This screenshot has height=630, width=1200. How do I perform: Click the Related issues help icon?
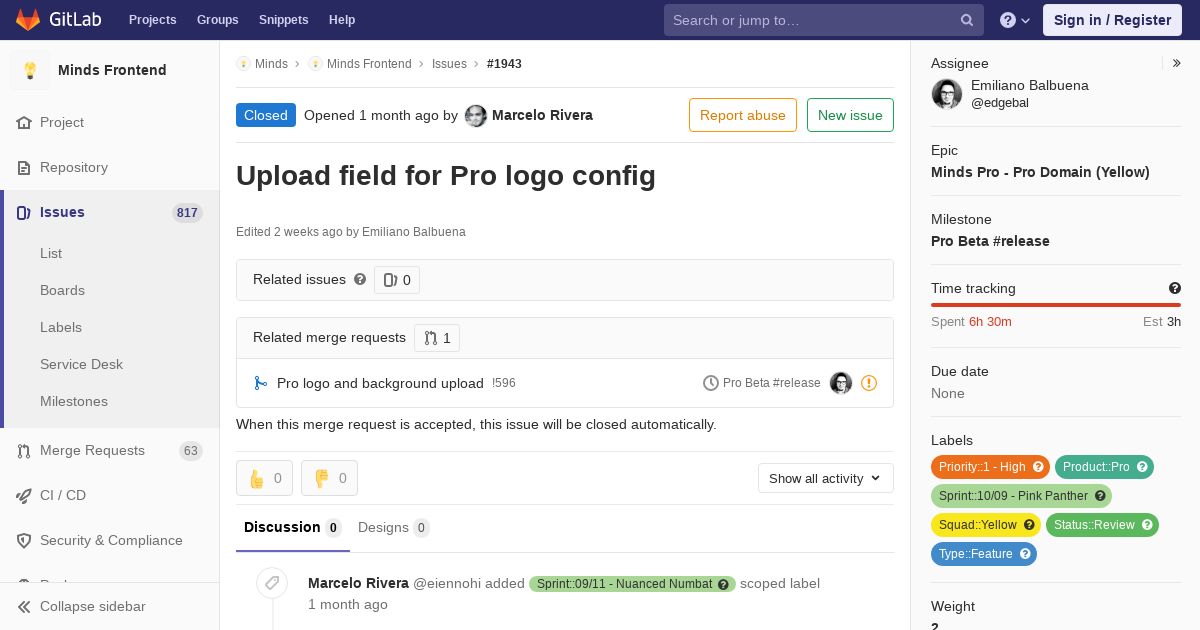pos(360,279)
